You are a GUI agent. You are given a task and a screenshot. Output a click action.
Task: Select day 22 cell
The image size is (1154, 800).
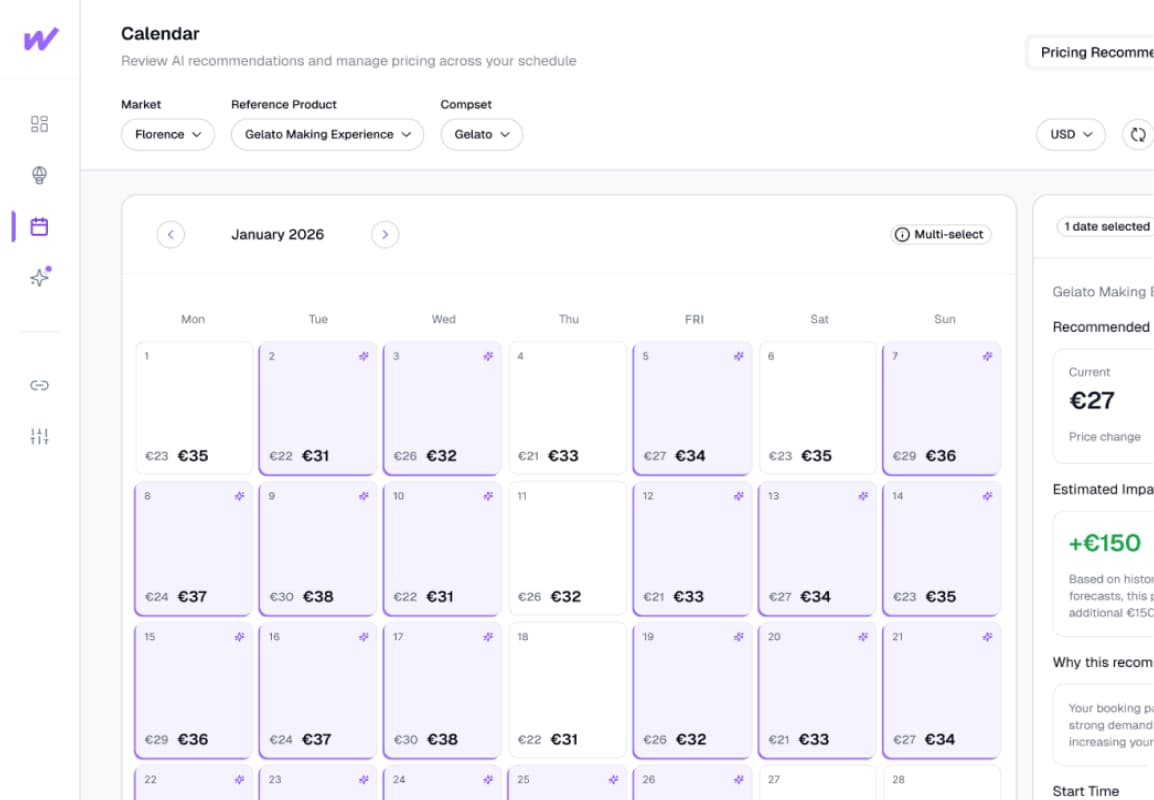194,782
